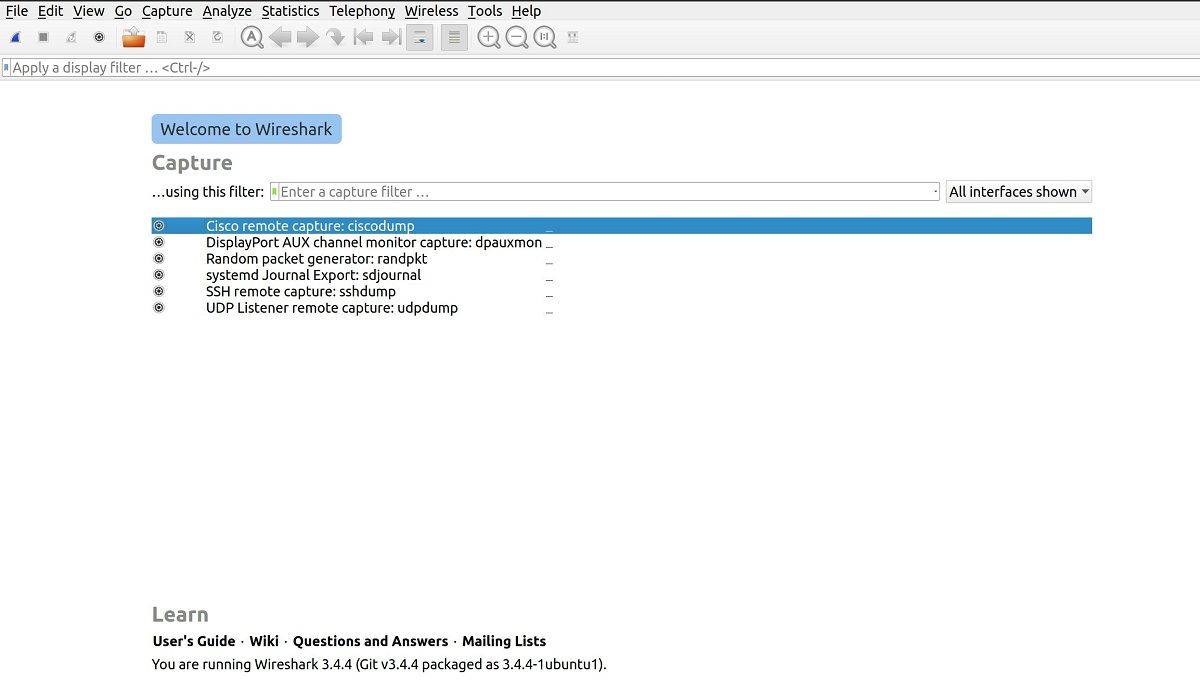Restart the current capture from the toolbar
This screenshot has width=1200, height=689.
coord(71,38)
